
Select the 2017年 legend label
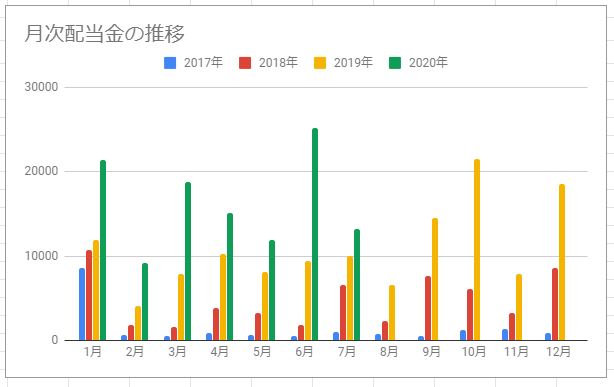point(203,63)
